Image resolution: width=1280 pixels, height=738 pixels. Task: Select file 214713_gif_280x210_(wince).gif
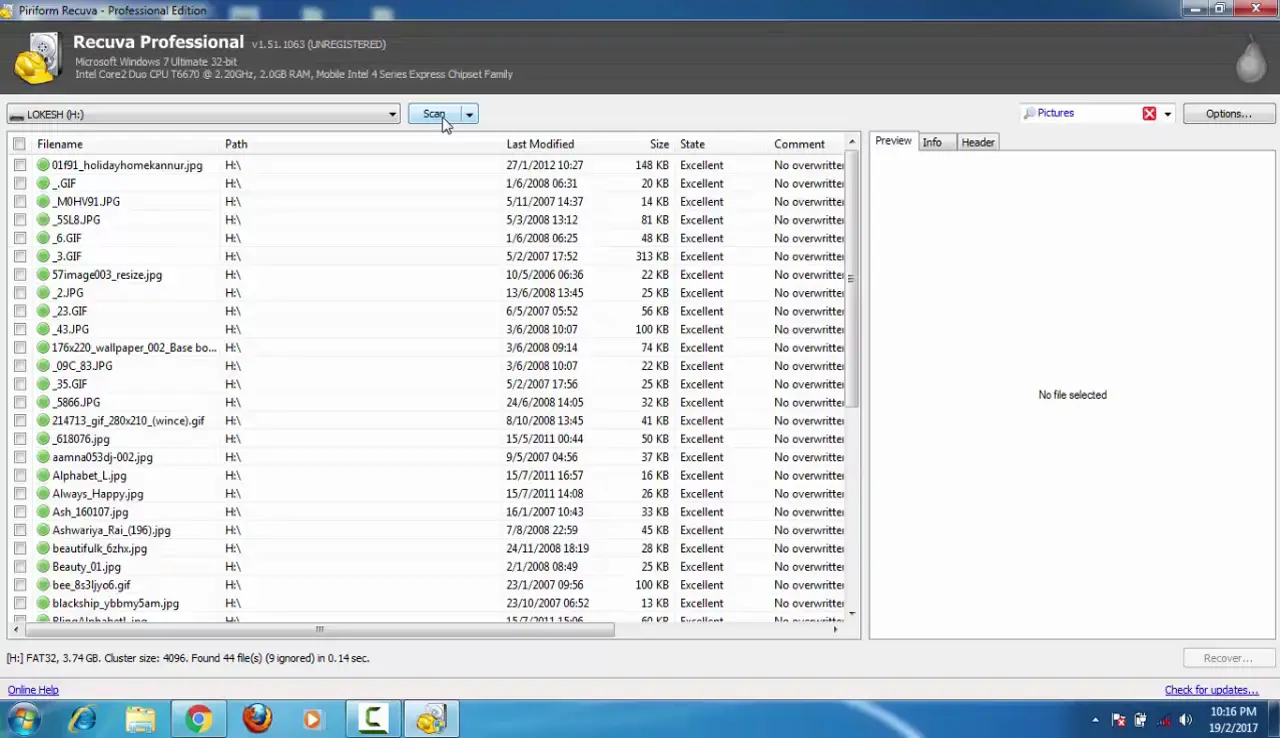point(128,421)
